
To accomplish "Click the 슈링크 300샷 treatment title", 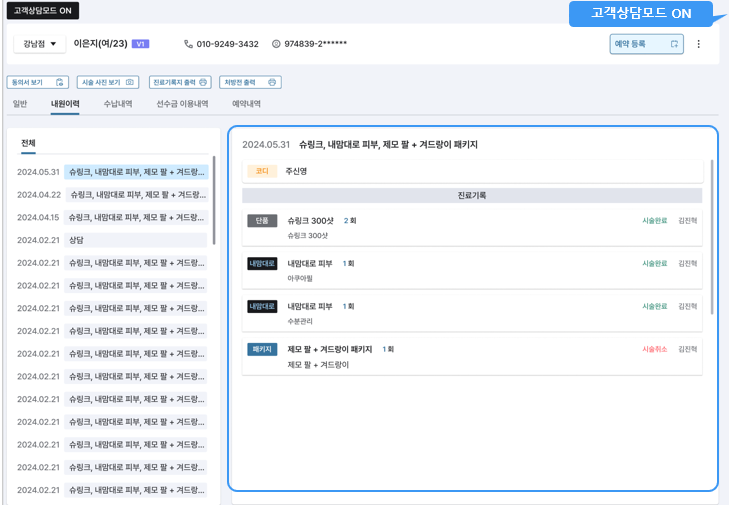I will 311,221.
